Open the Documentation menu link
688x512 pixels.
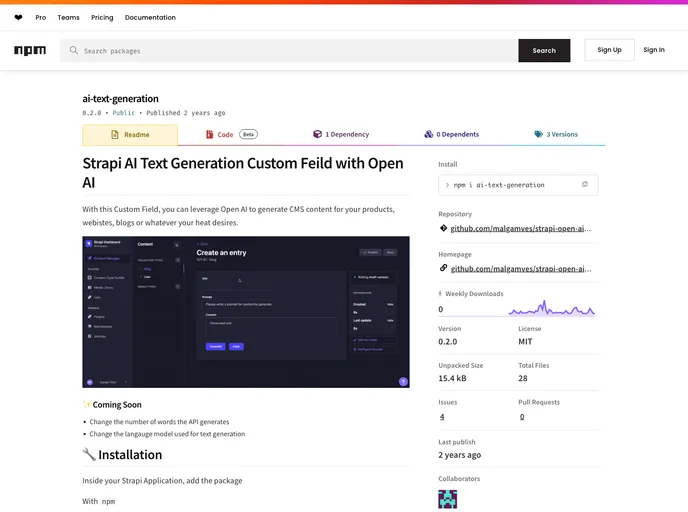(x=150, y=18)
